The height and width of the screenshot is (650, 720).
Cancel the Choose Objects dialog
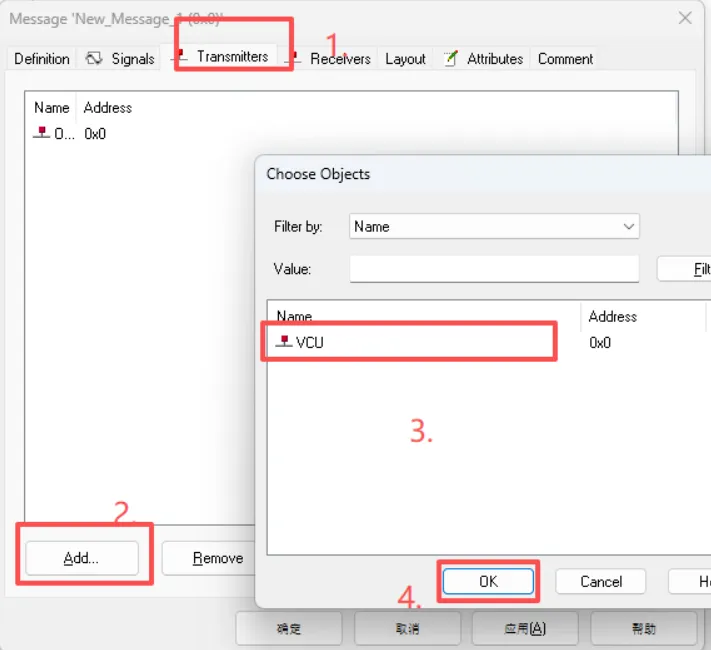coord(600,581)
